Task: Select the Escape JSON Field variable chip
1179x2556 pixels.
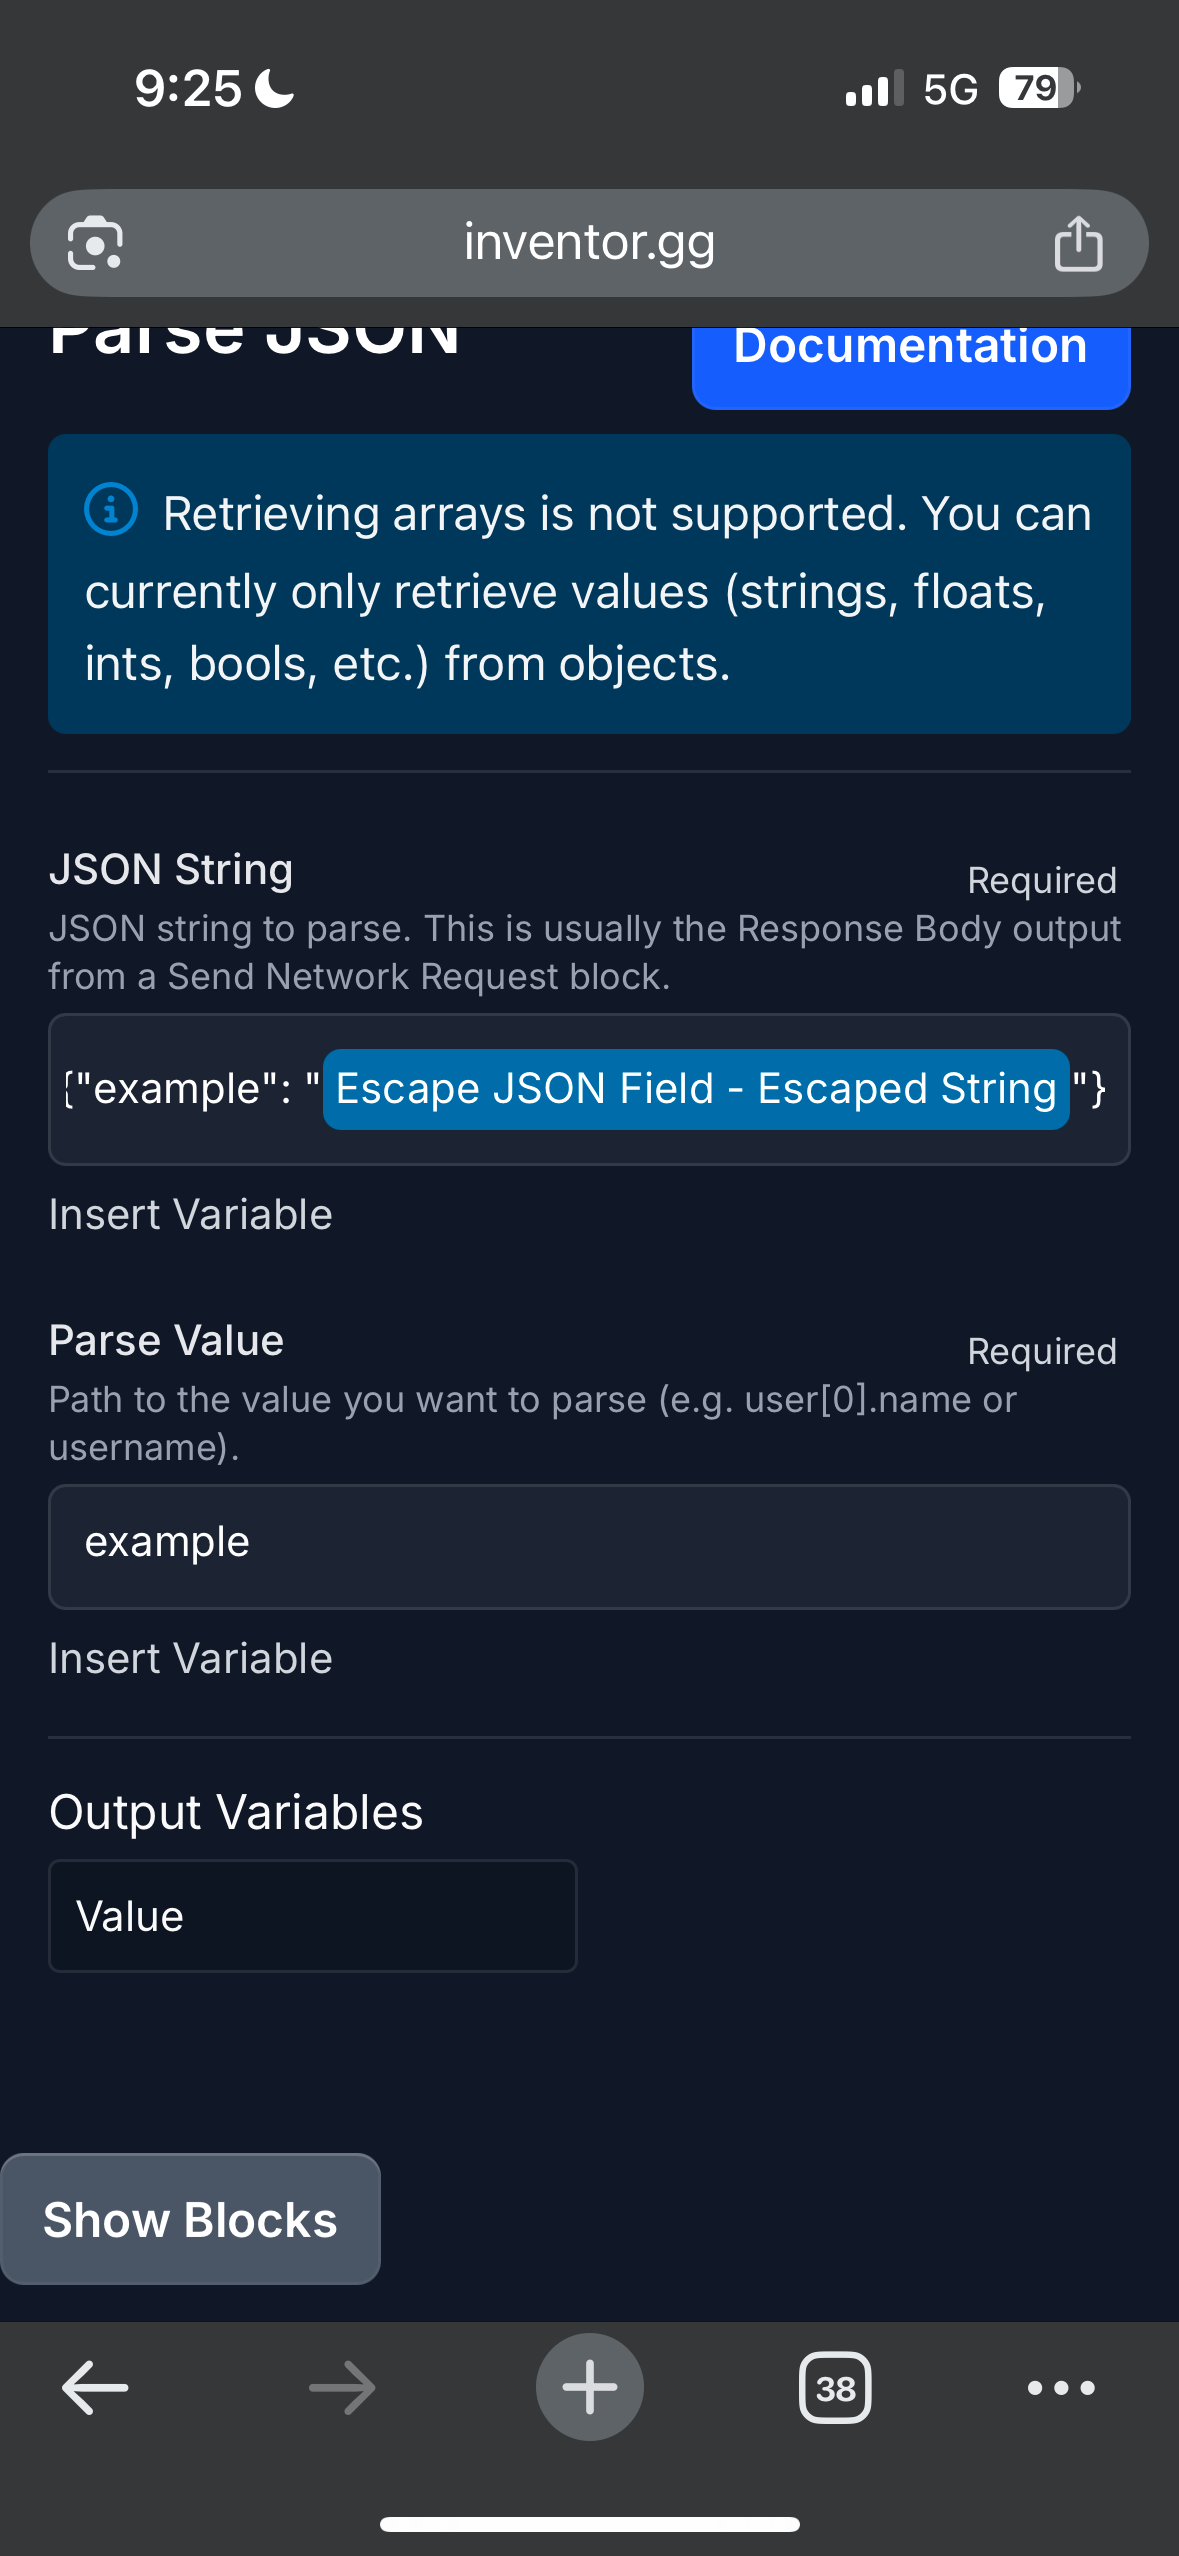Action: [696, 1089]
